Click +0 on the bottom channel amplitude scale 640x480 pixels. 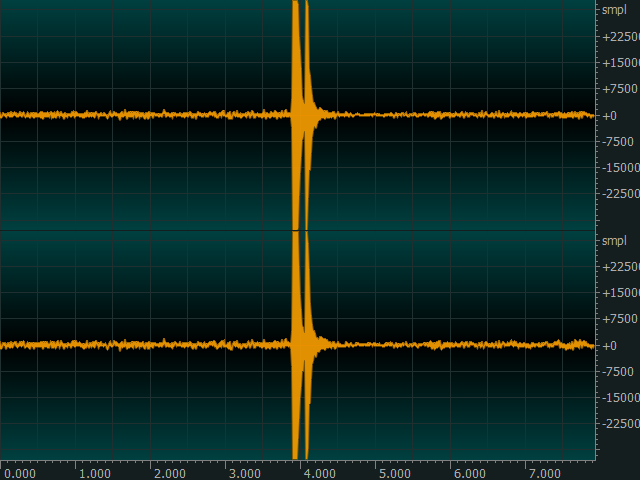(x=610, y=346)
